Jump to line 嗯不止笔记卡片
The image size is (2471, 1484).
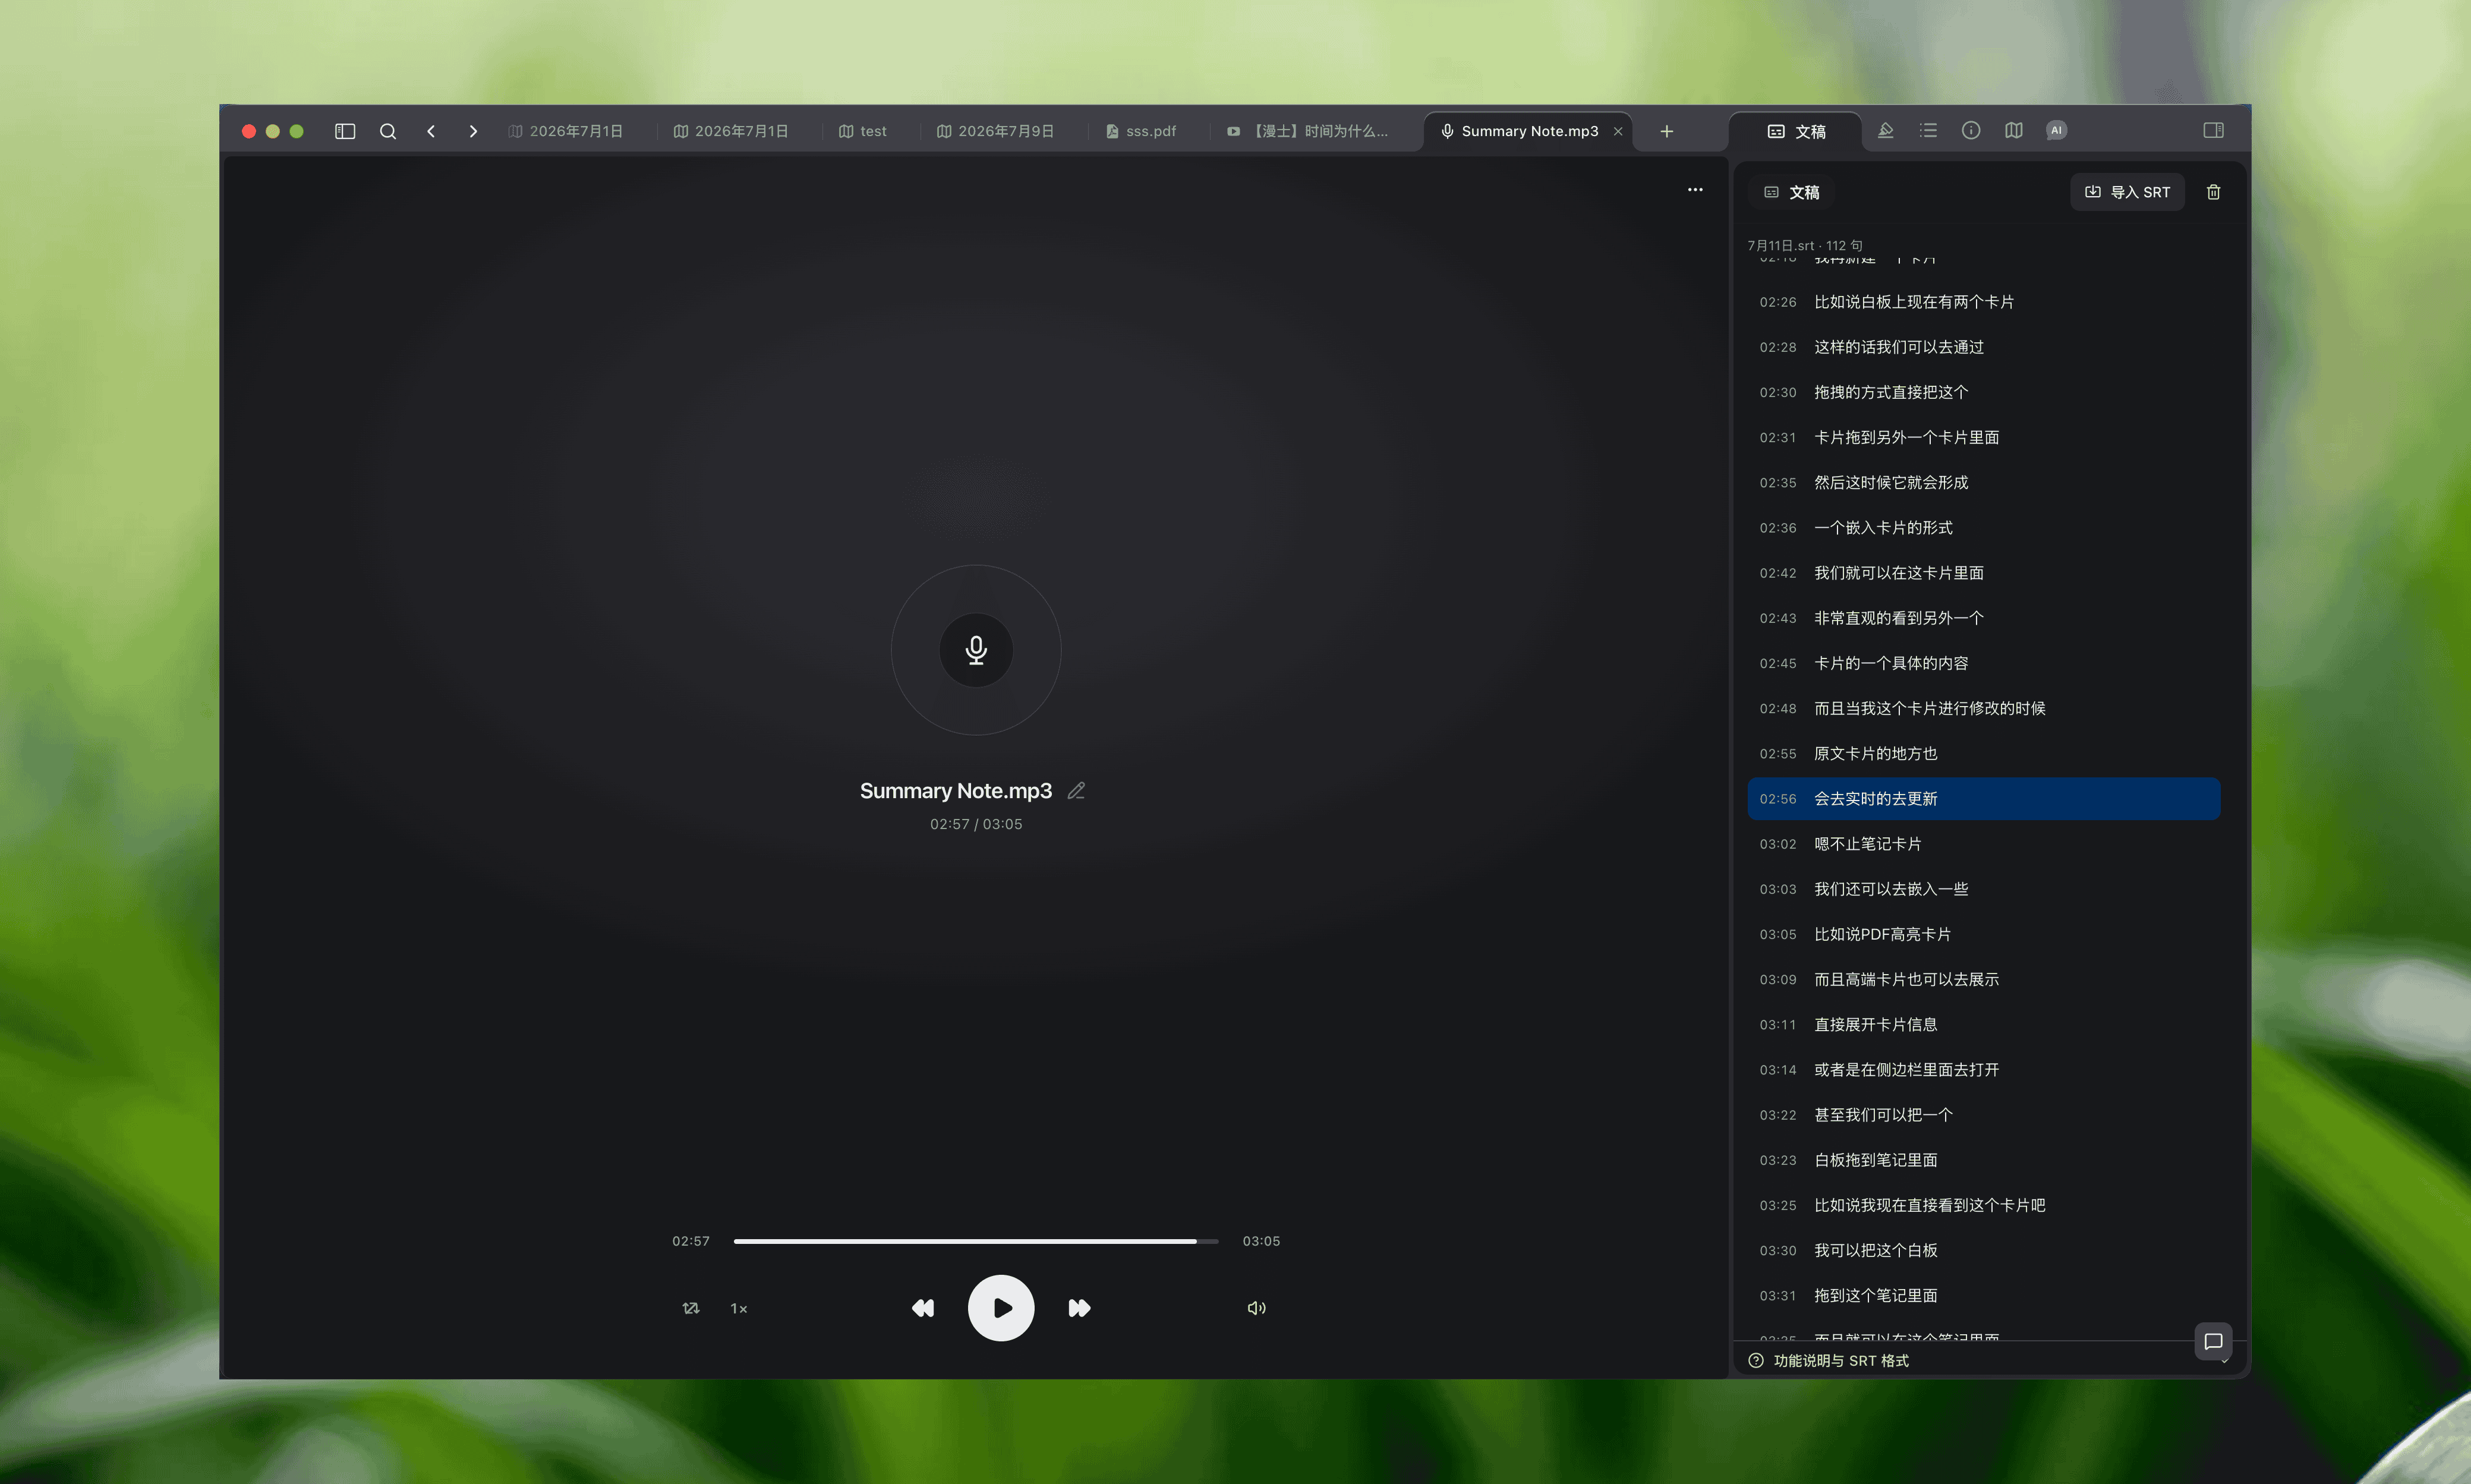(1984, 844)
